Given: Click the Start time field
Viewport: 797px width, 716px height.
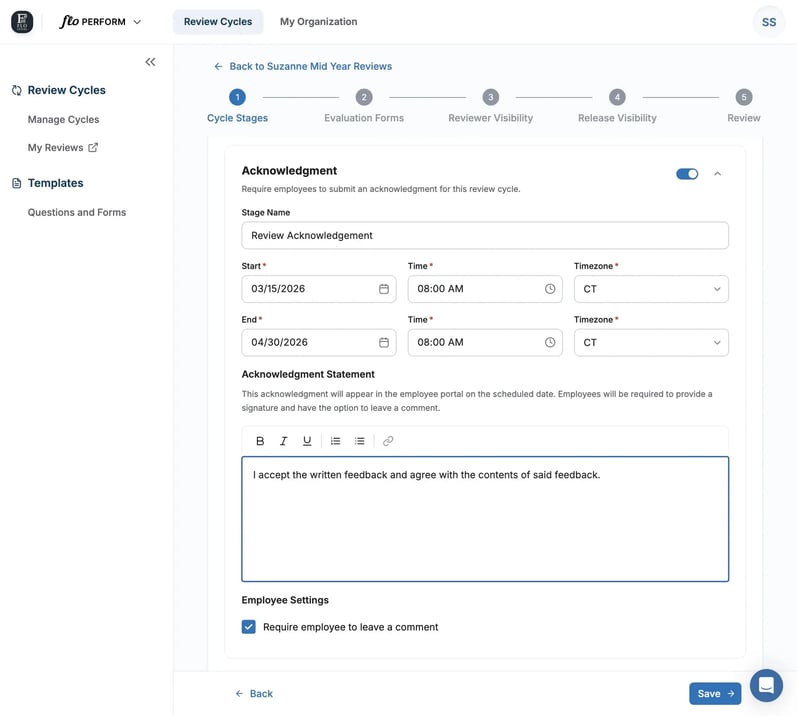Looking at the screenshot, I should pos(485,289).
